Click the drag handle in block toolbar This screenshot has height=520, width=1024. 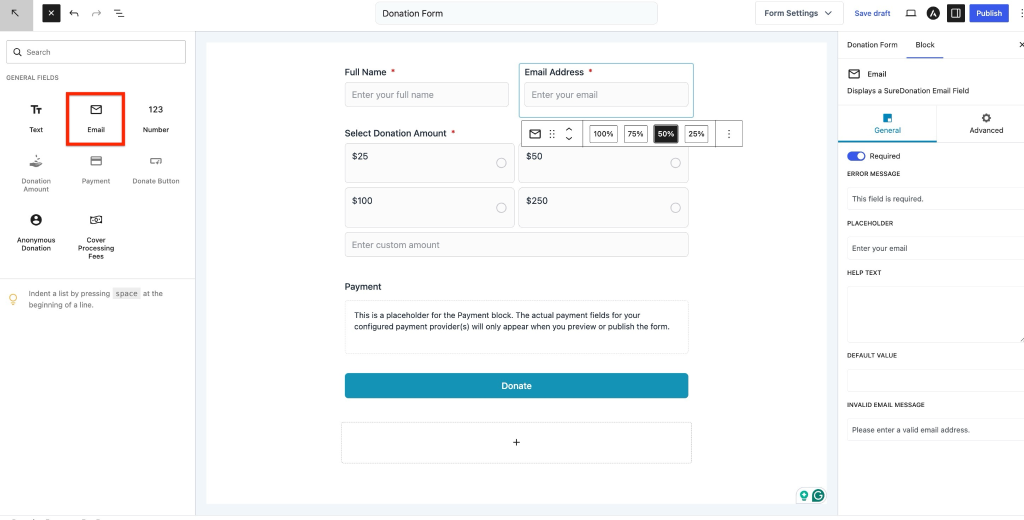tap(552, 134)
